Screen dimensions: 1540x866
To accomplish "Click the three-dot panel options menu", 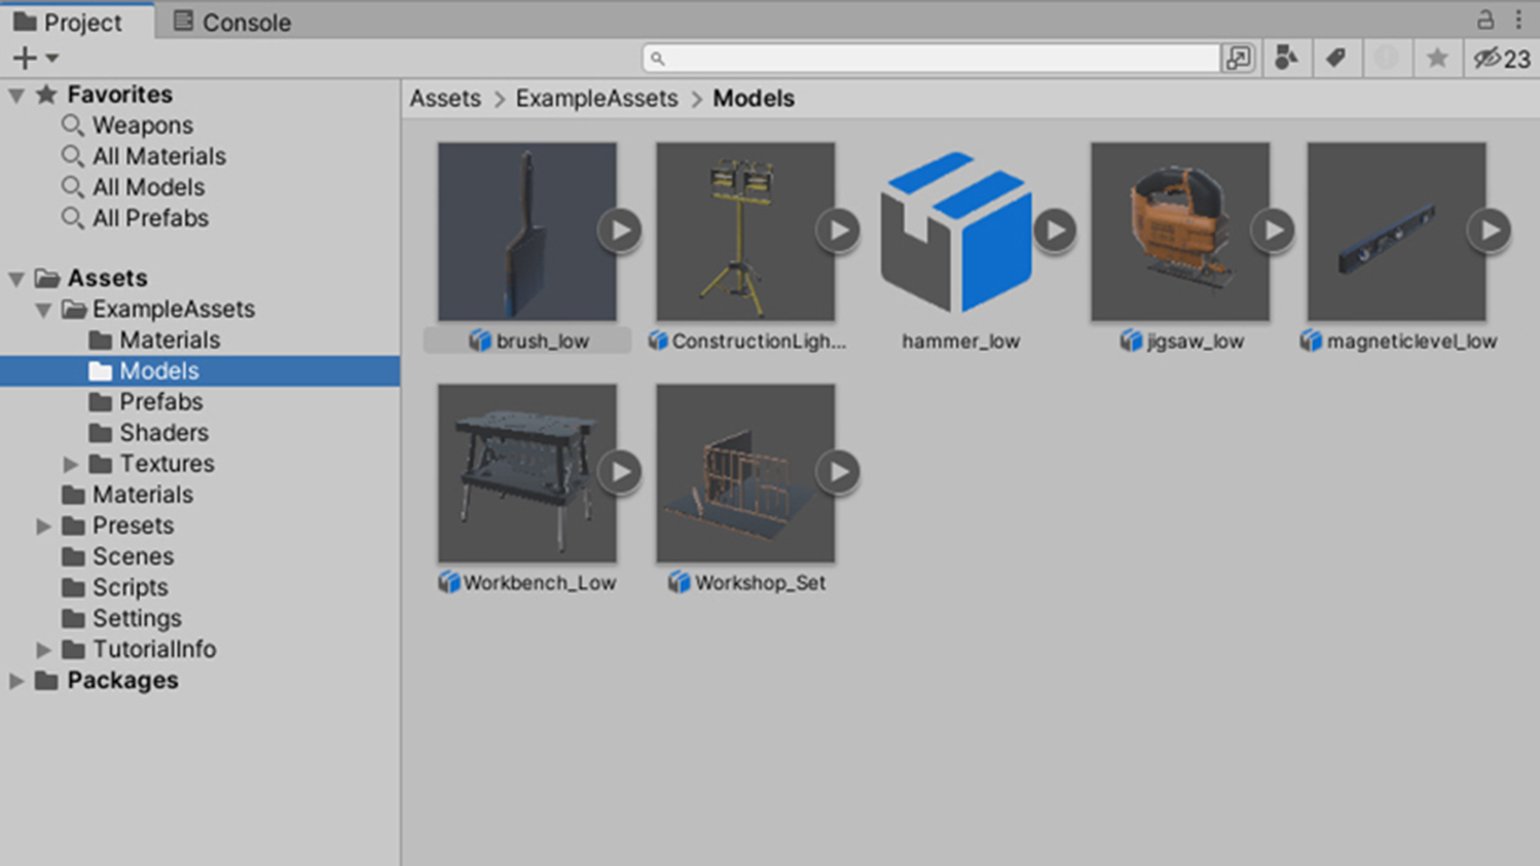I will tap(1518, 20).
